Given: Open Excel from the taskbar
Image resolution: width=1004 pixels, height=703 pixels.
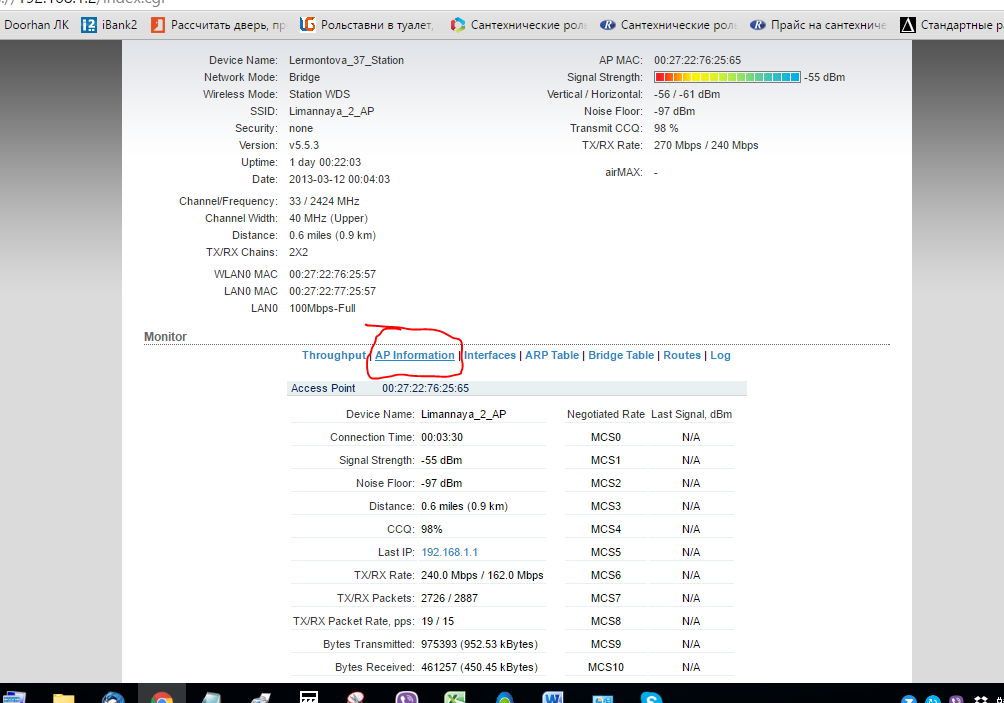Looking at the screenshot, I should tap(455, 697).
